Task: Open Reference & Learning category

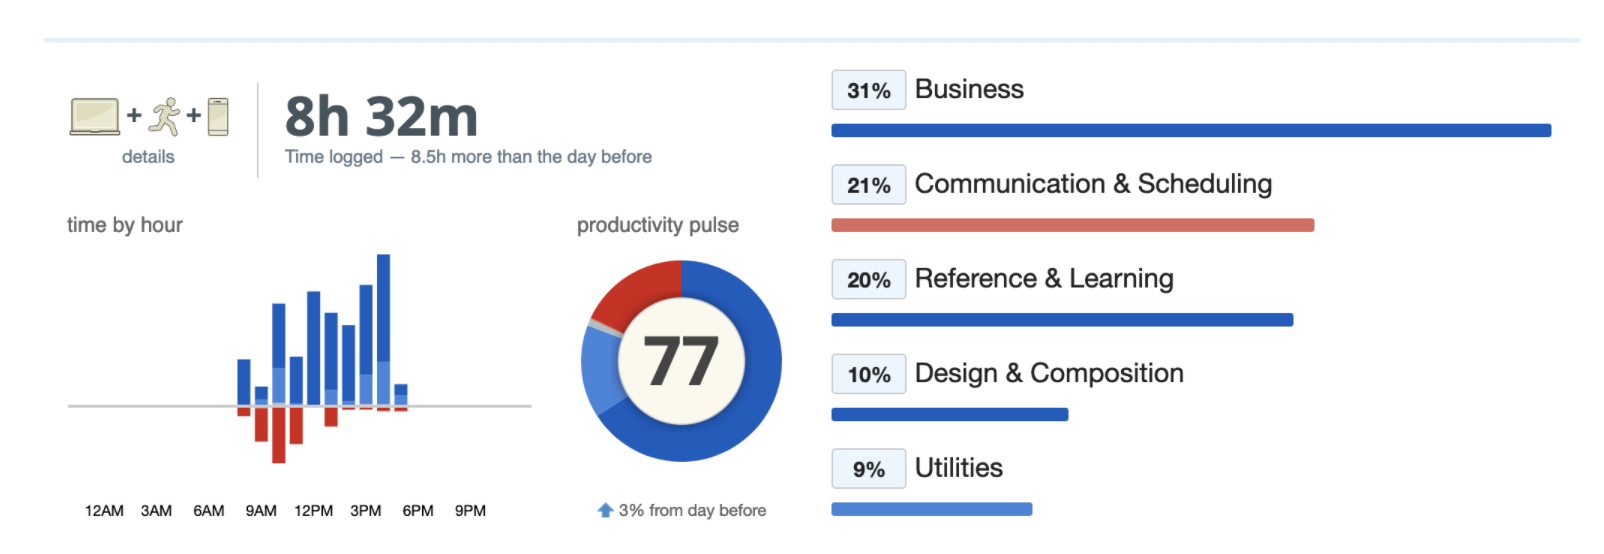Action: pyautogui.click(x=1044, y=278)
